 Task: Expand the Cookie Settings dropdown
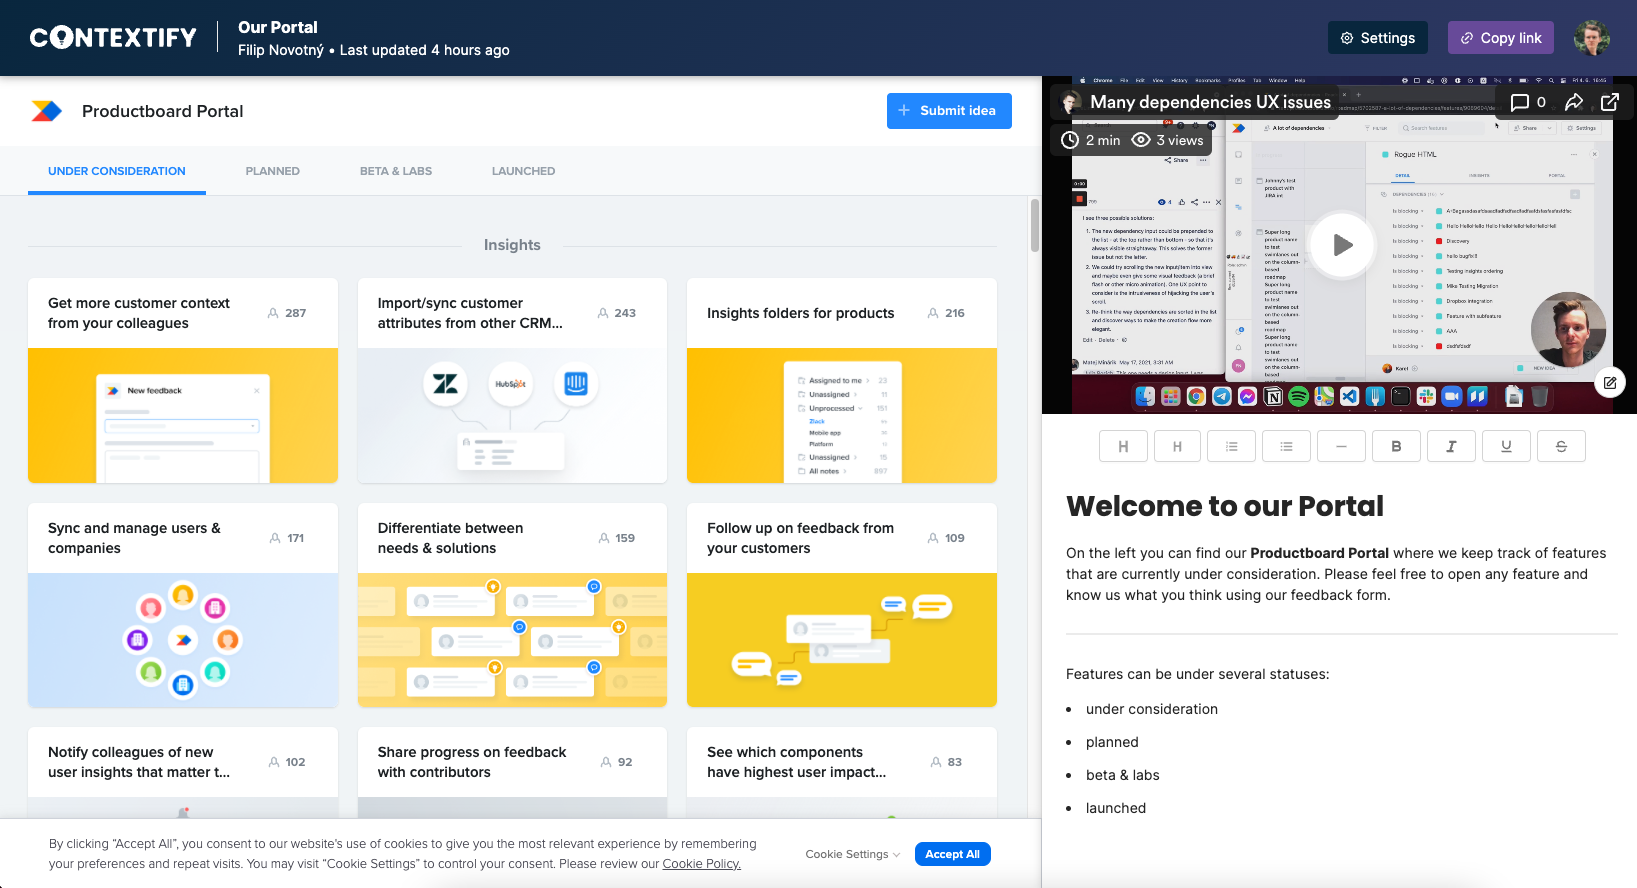[853, 854]
